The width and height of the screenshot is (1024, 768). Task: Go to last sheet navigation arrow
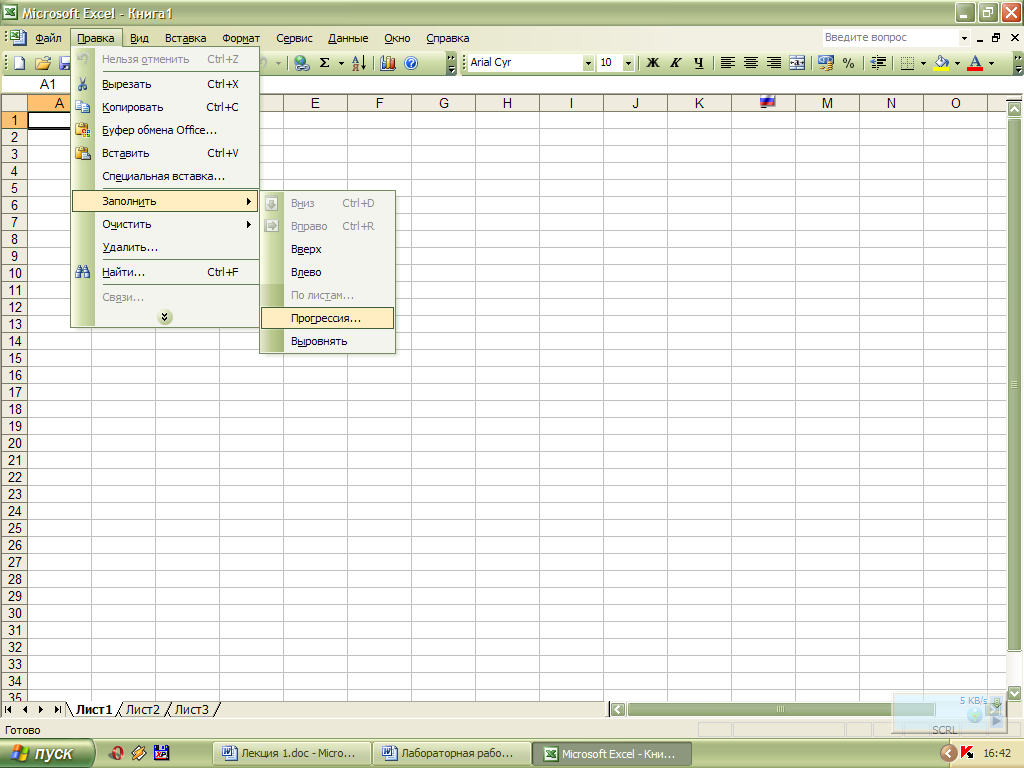[x=57, y=709]
